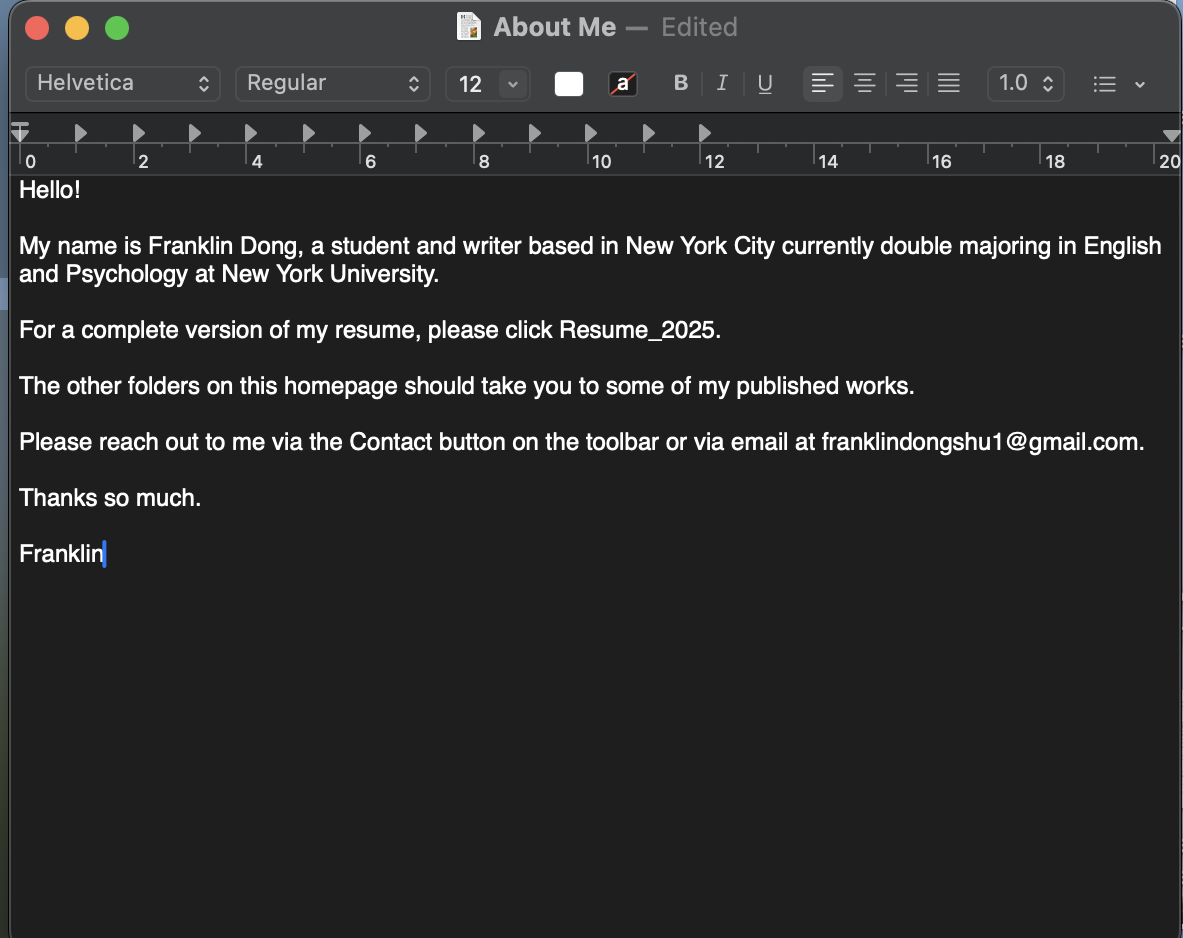Click the tab stop at ruler mark 10
This screenshot has width=1183, height=938.
(x=591, y=134)
